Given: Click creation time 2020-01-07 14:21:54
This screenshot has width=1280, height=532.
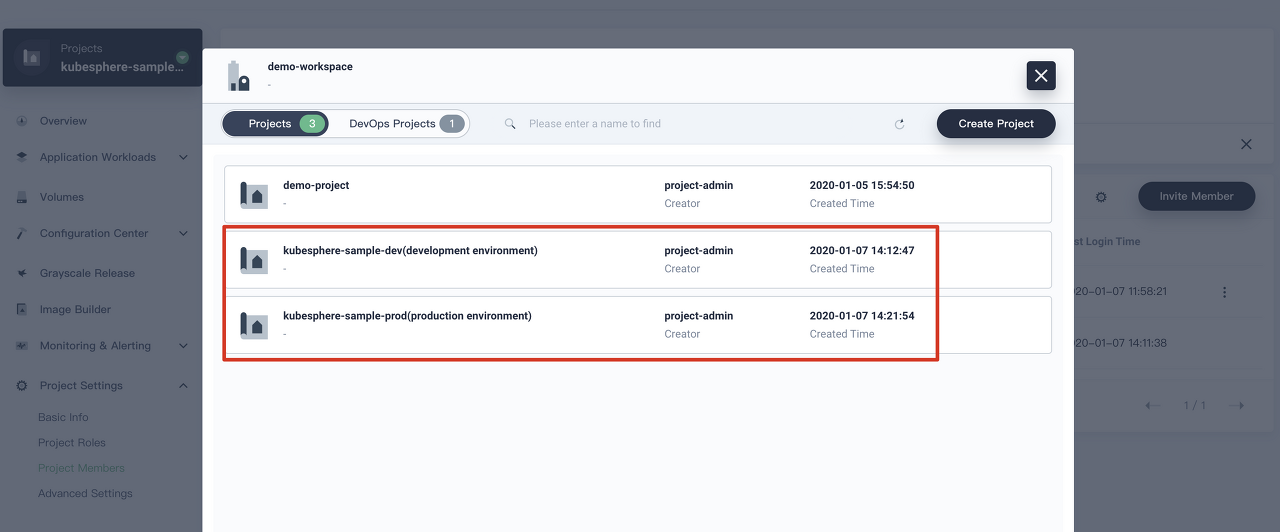Looking at the screenshot, I should 862,316.
